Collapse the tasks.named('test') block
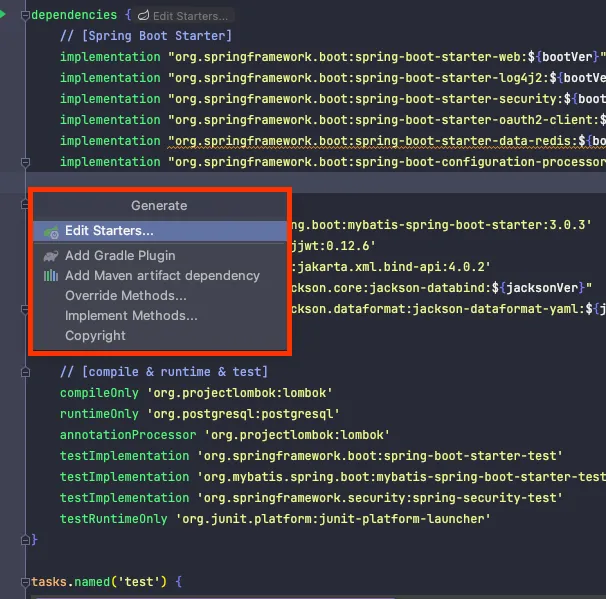Image resolution: width=606 pixels, height=599 pixels. click(26, 582)
